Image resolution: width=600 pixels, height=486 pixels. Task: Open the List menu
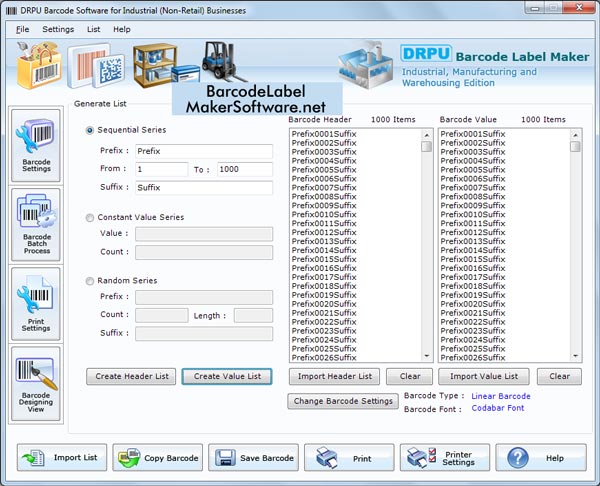(x=93, y=29)
